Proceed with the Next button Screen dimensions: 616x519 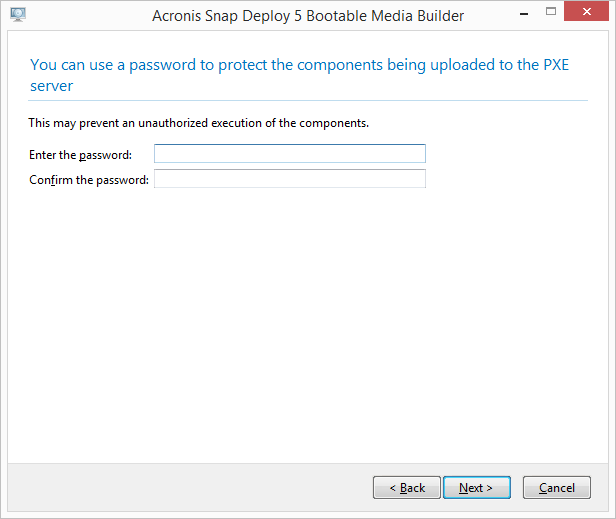tap(477, 488)
